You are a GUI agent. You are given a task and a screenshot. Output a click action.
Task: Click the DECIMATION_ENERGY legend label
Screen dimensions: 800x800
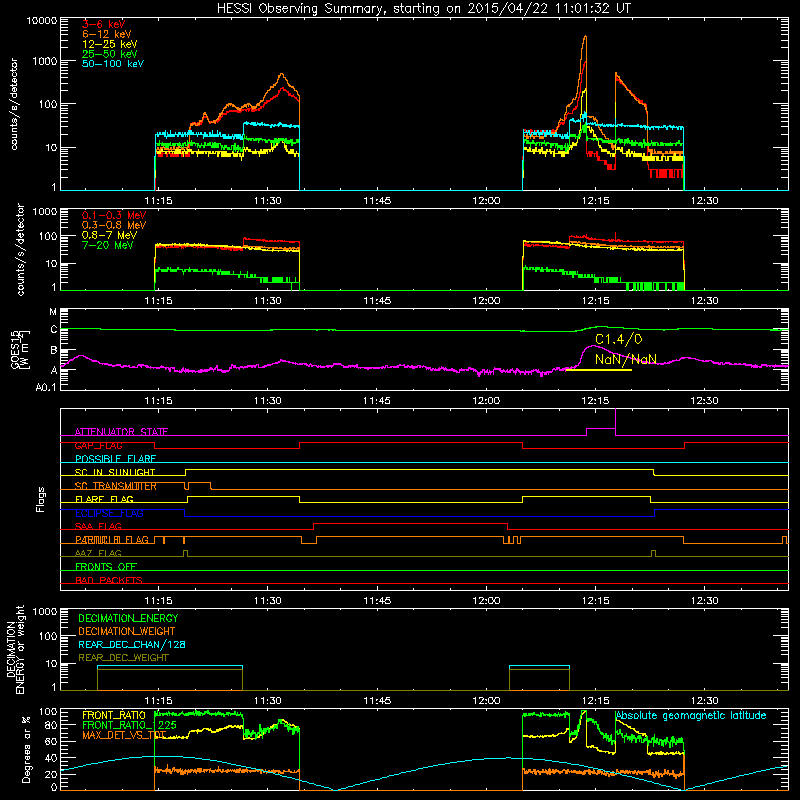[x=128, y=618]
